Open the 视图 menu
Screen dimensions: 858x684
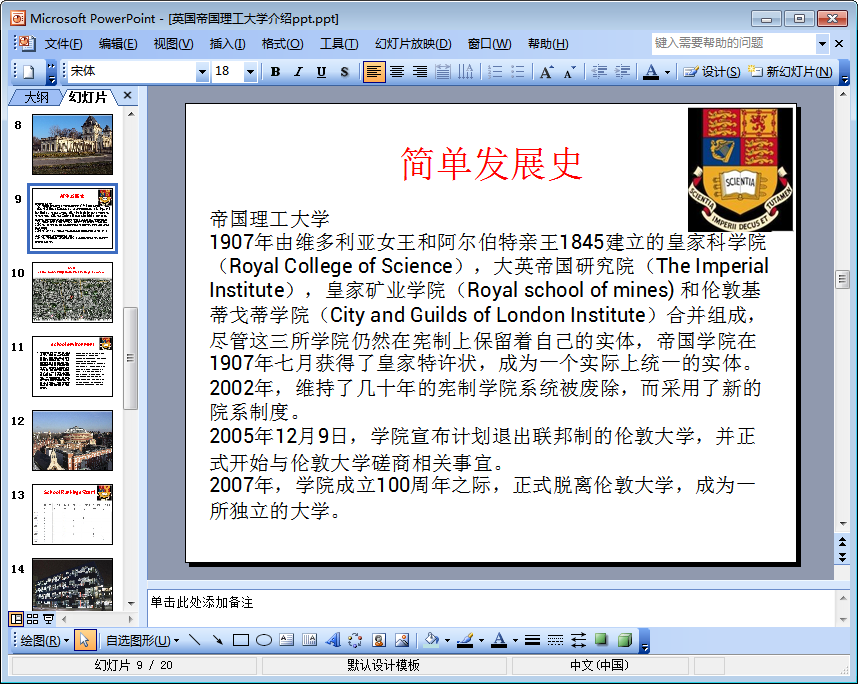tap(173, 44)
